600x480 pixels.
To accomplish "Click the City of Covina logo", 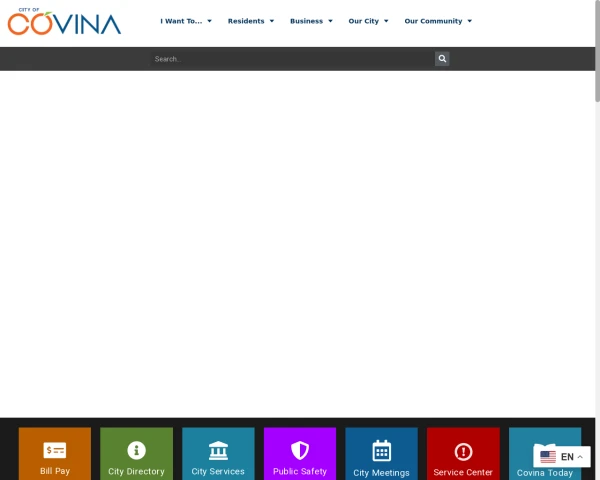I will click(x=64, y=21).
